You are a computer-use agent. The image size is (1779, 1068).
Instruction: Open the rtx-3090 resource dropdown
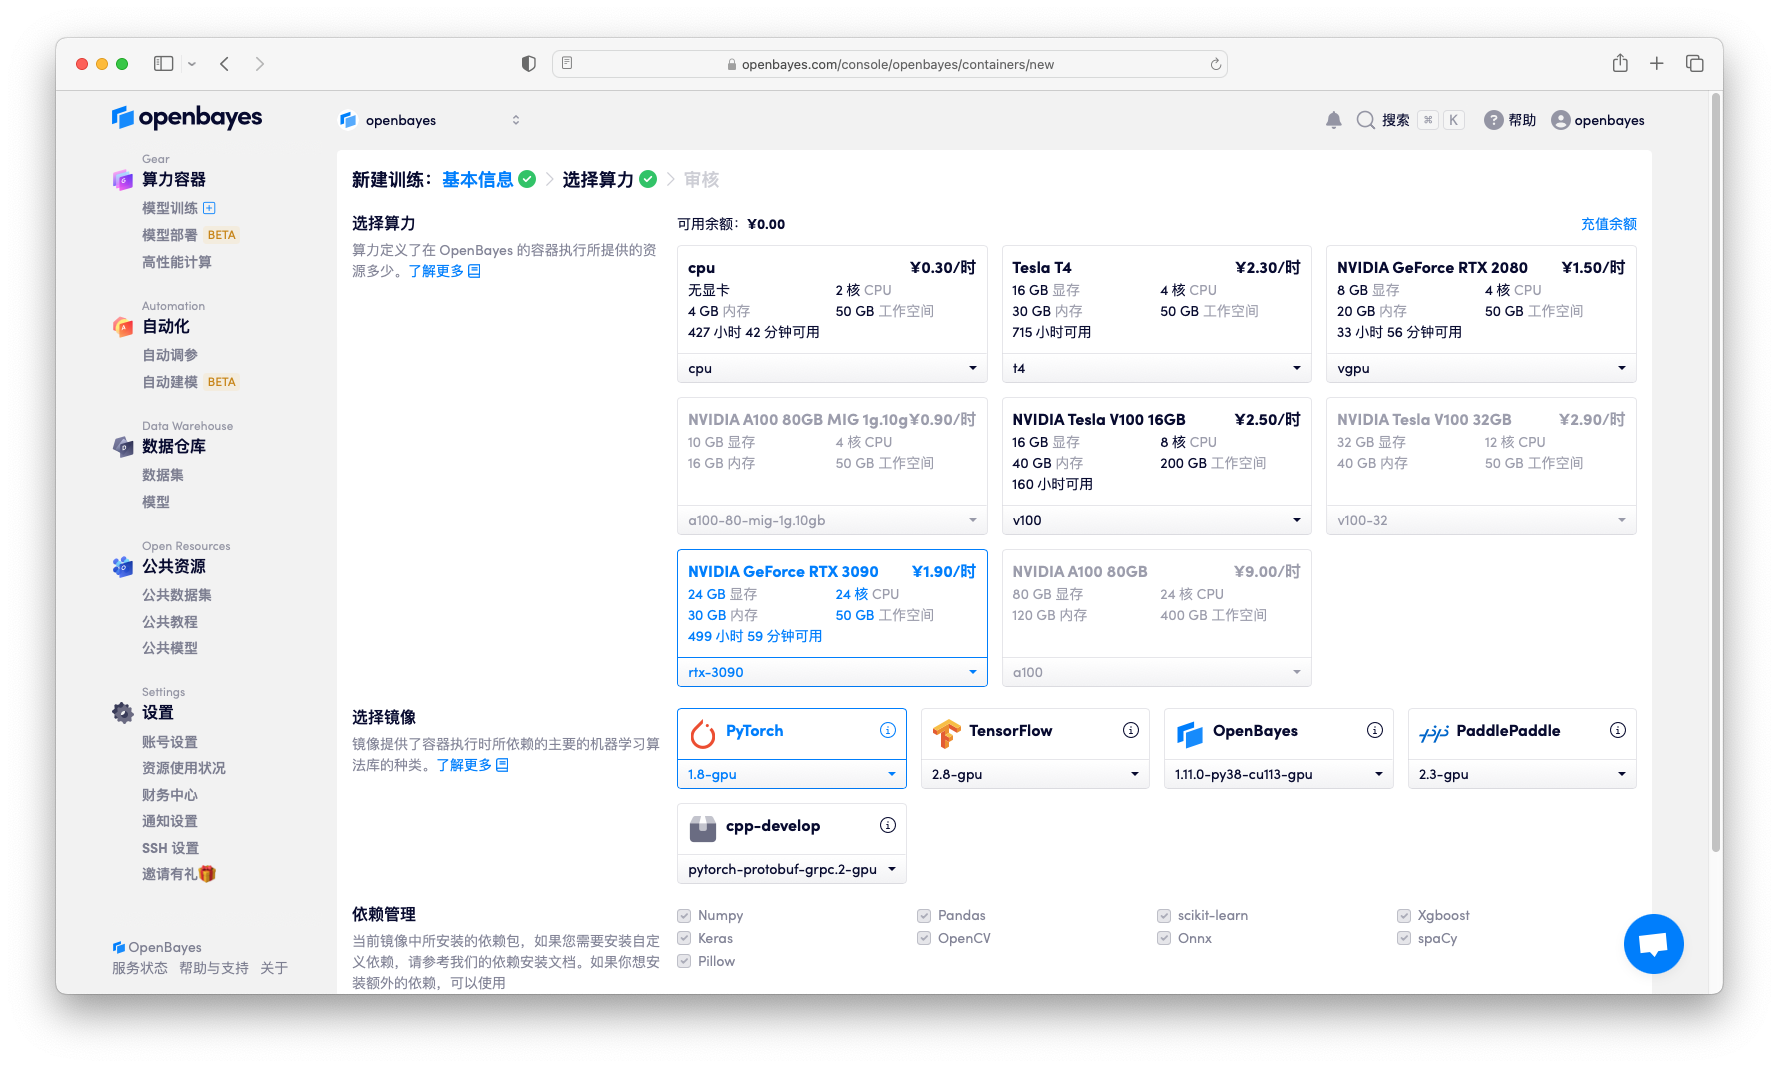click(831, 672)
